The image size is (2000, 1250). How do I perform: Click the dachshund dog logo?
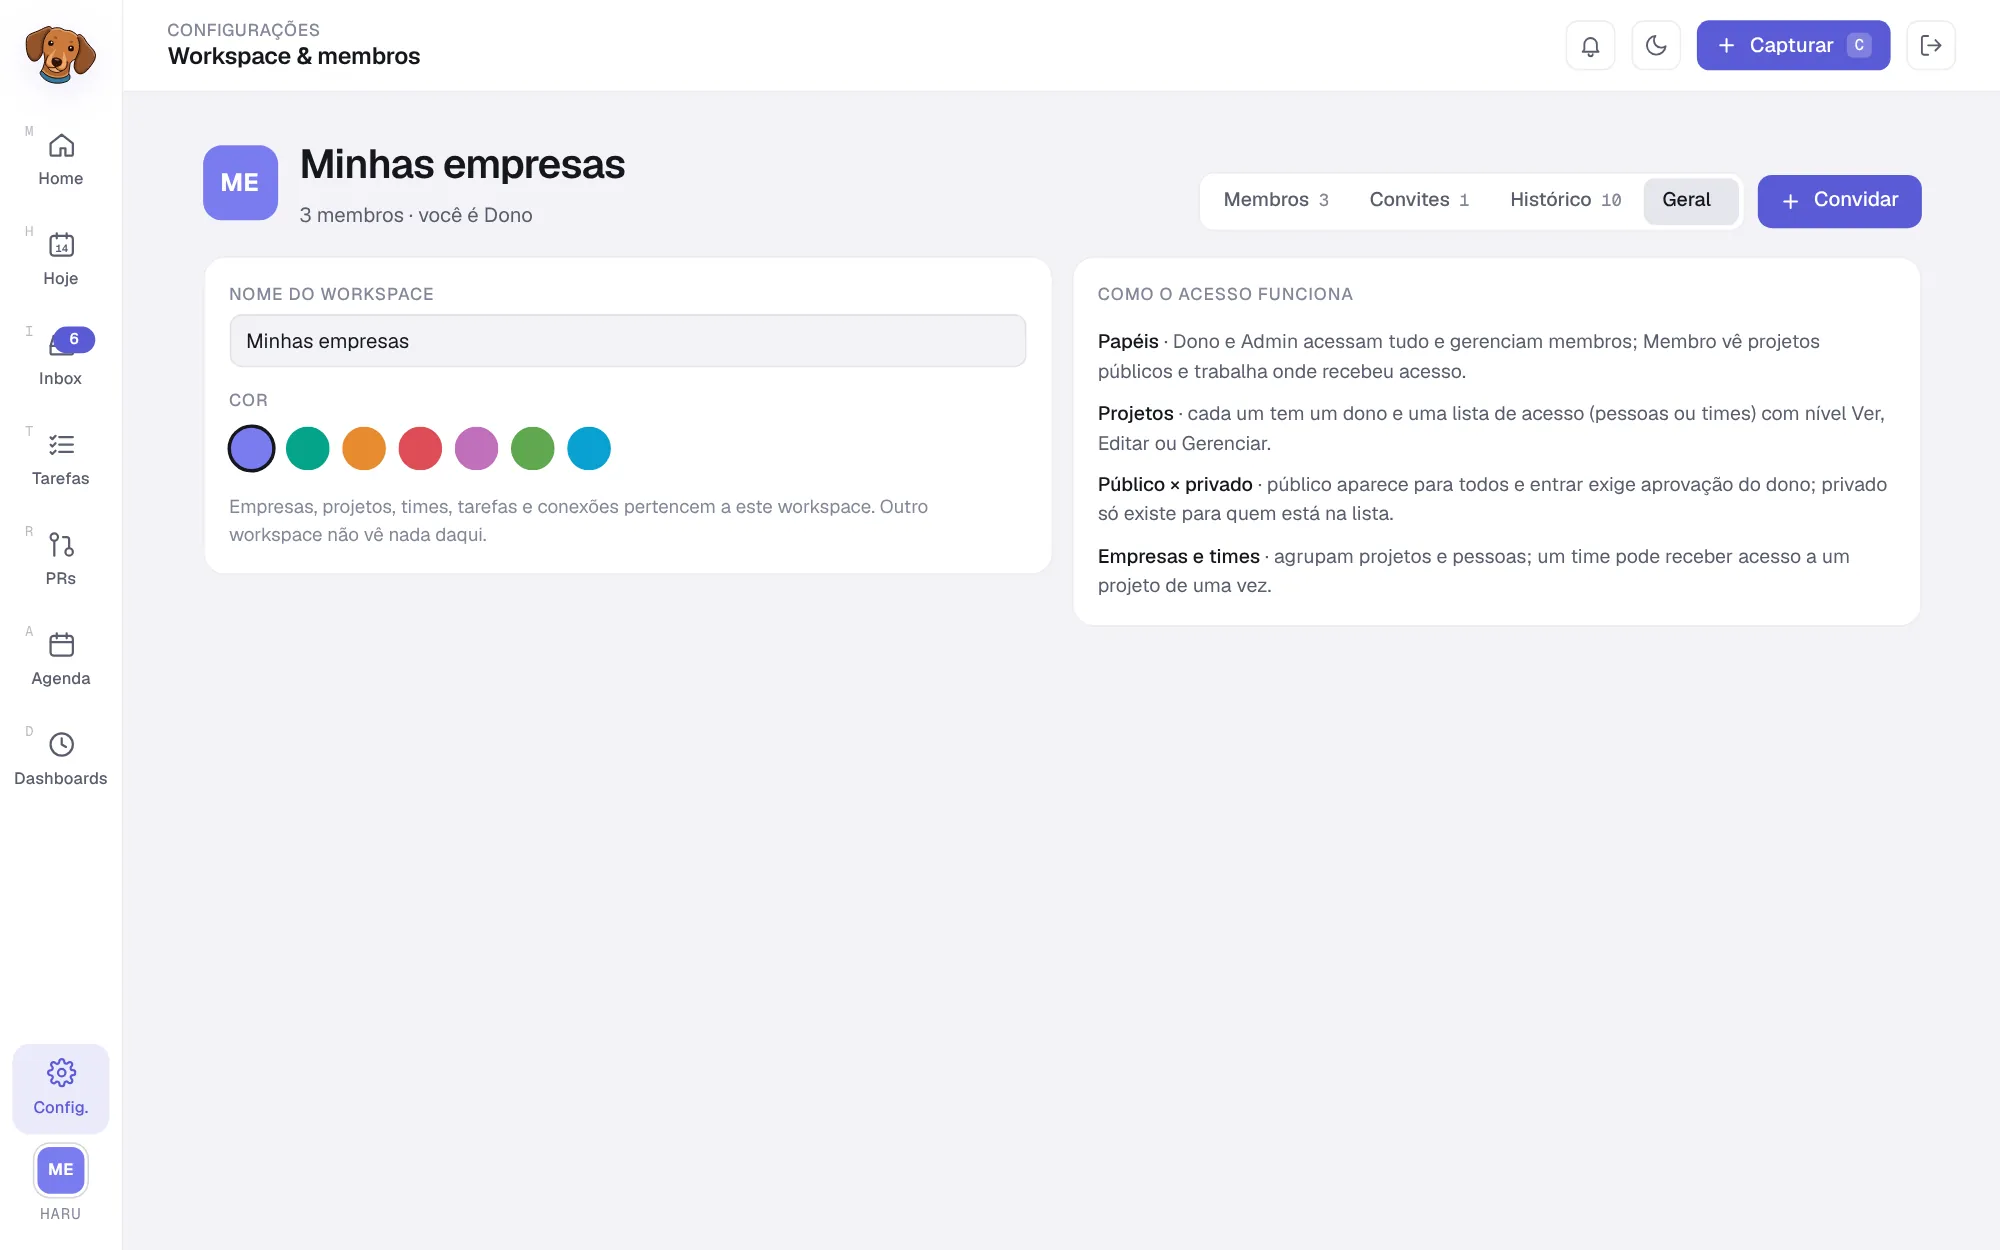click(60, 54)
